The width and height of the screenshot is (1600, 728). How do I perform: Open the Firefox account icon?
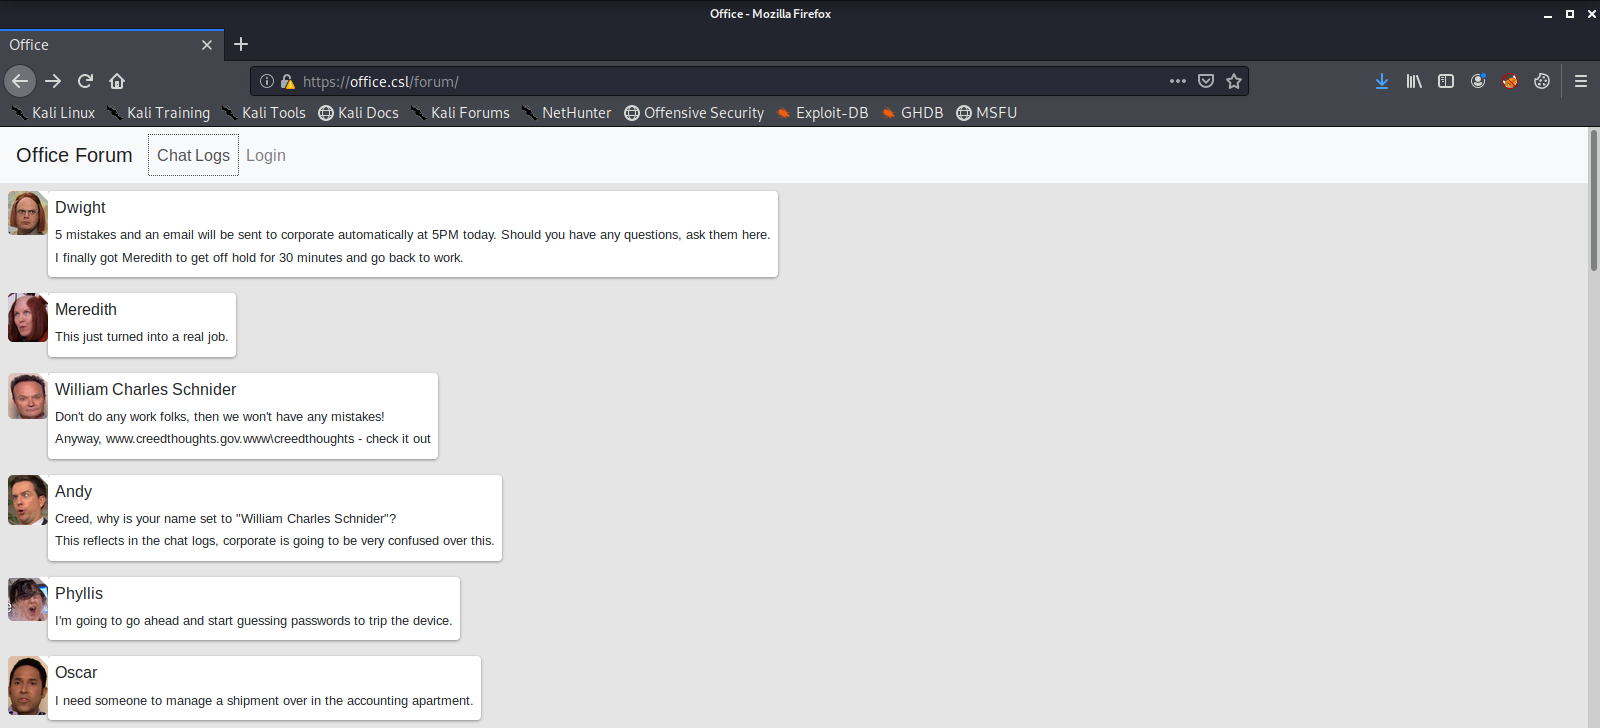(x=1478, y=81)
